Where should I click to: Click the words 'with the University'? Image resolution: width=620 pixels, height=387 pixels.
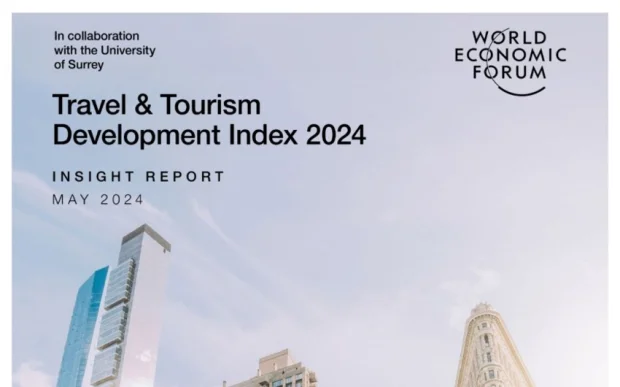pos(105,50)
